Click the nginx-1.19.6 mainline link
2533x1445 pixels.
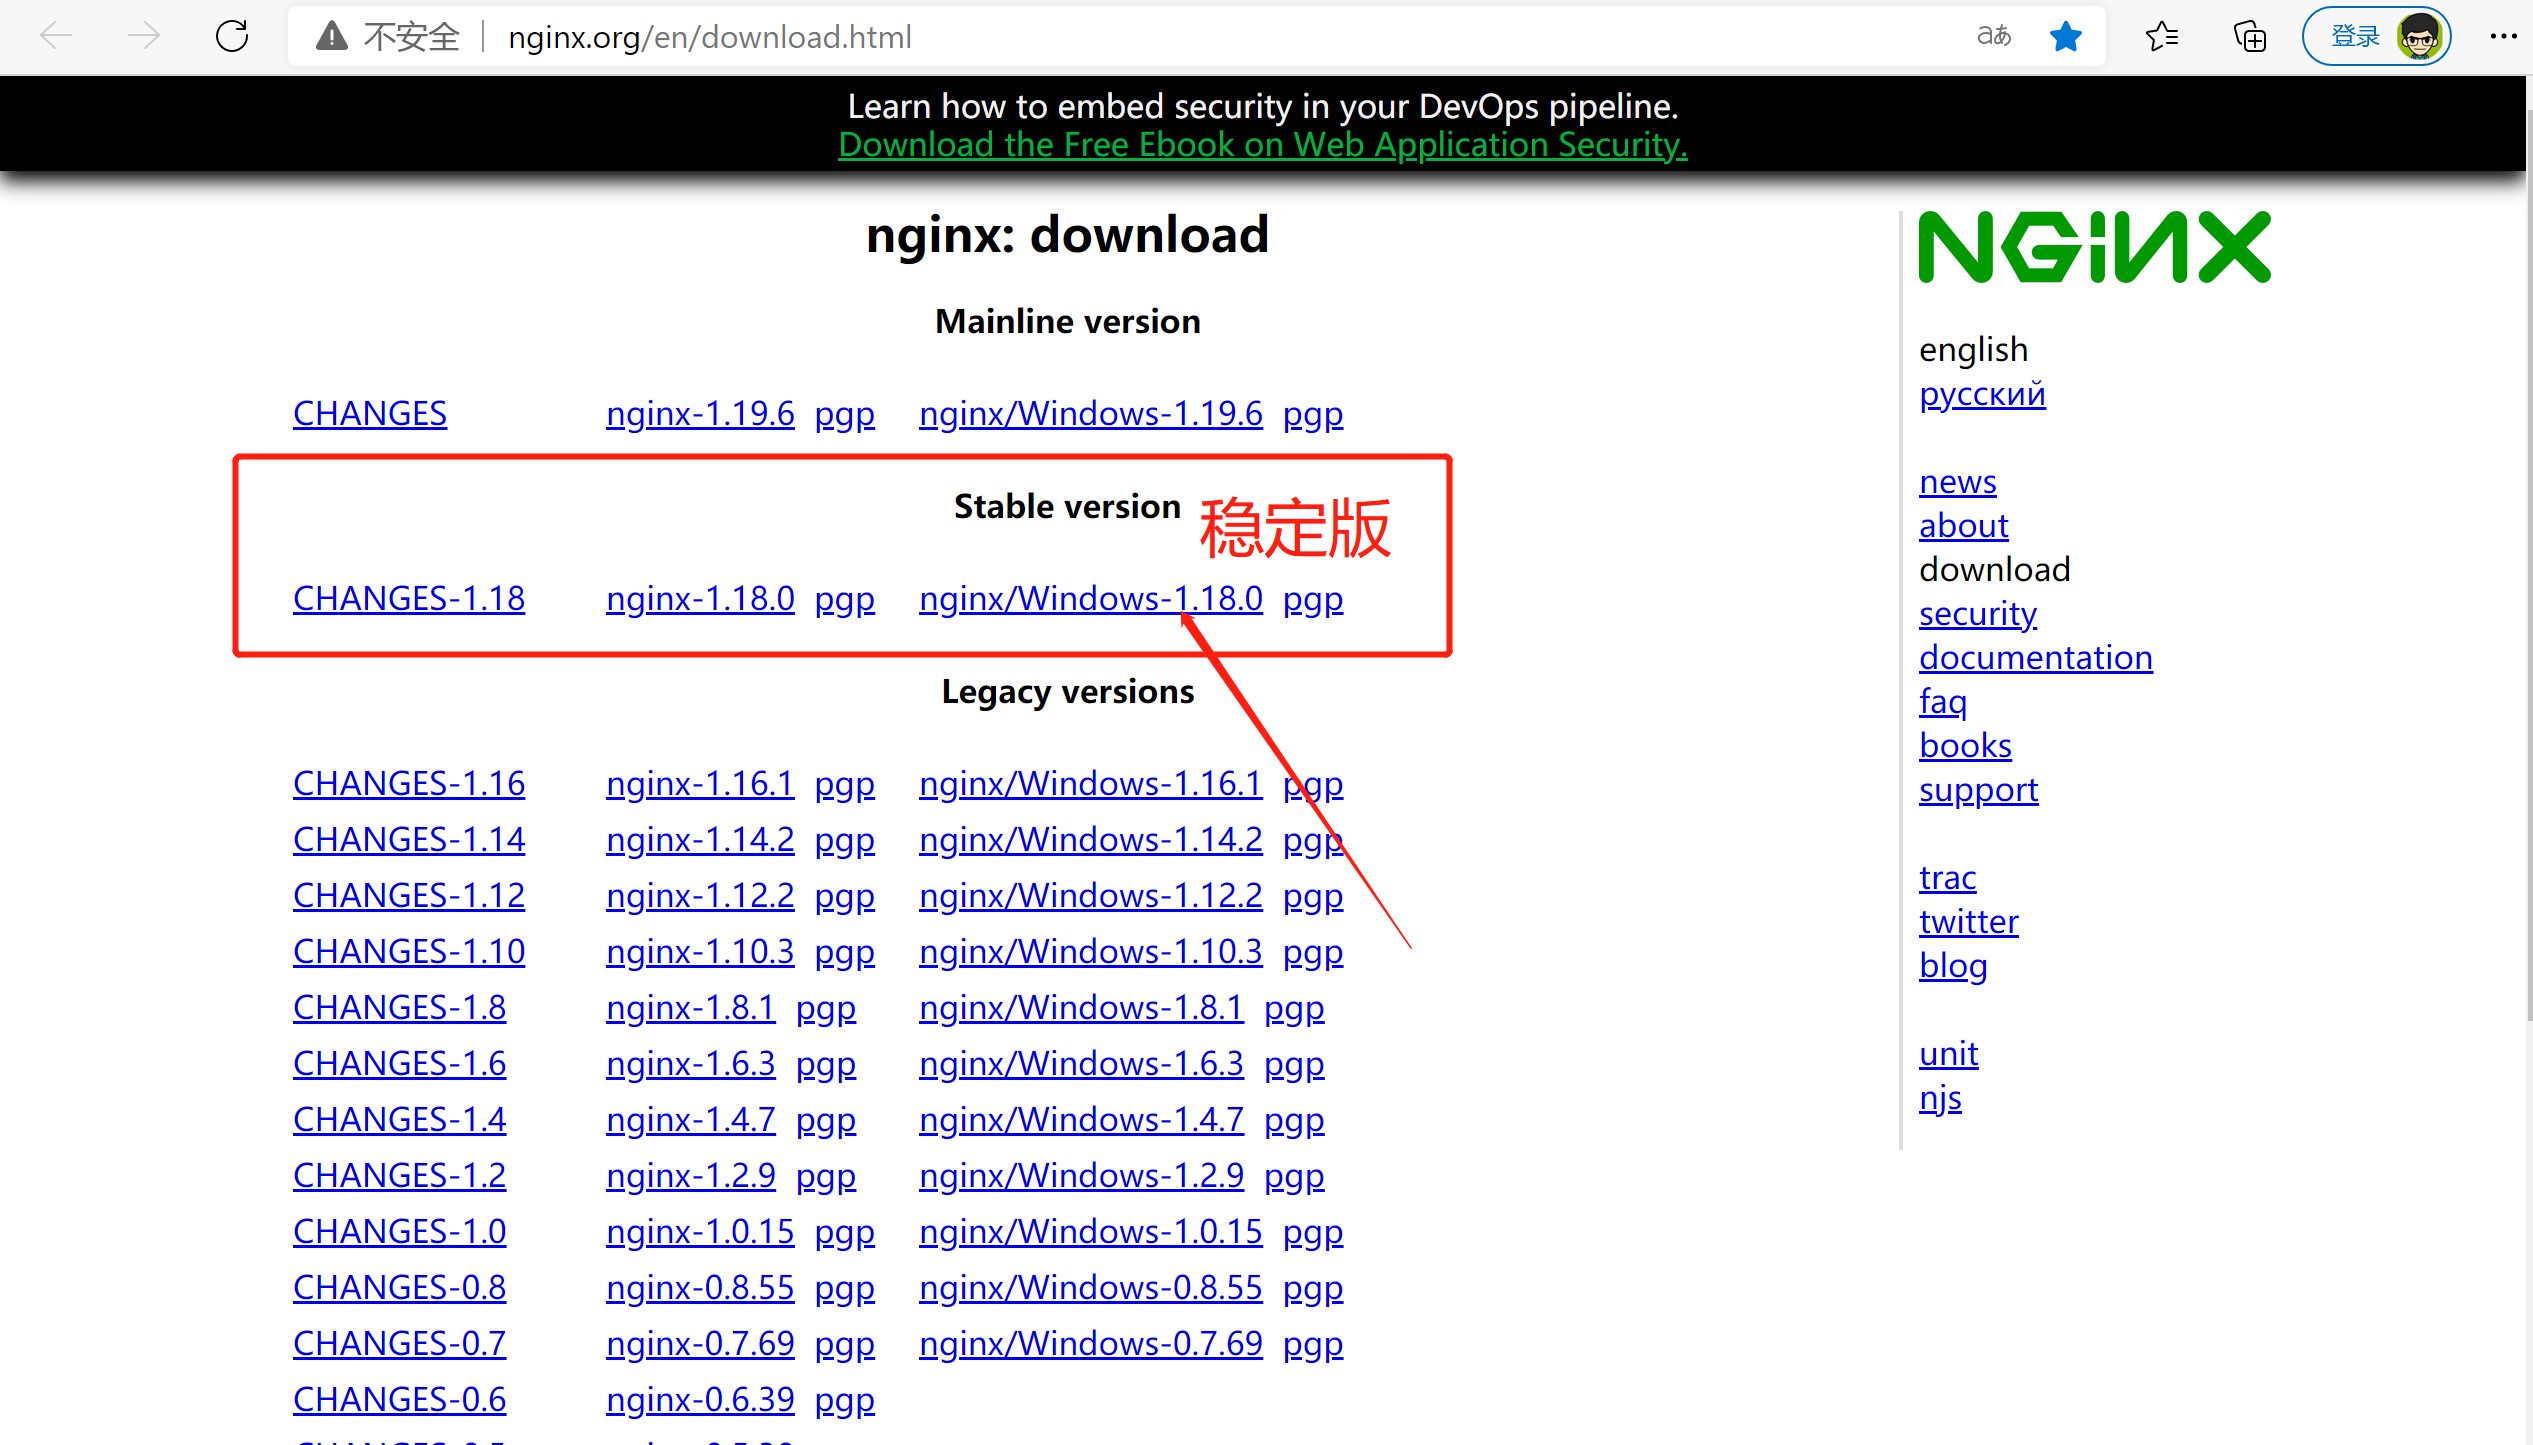[x=699, y=414]
